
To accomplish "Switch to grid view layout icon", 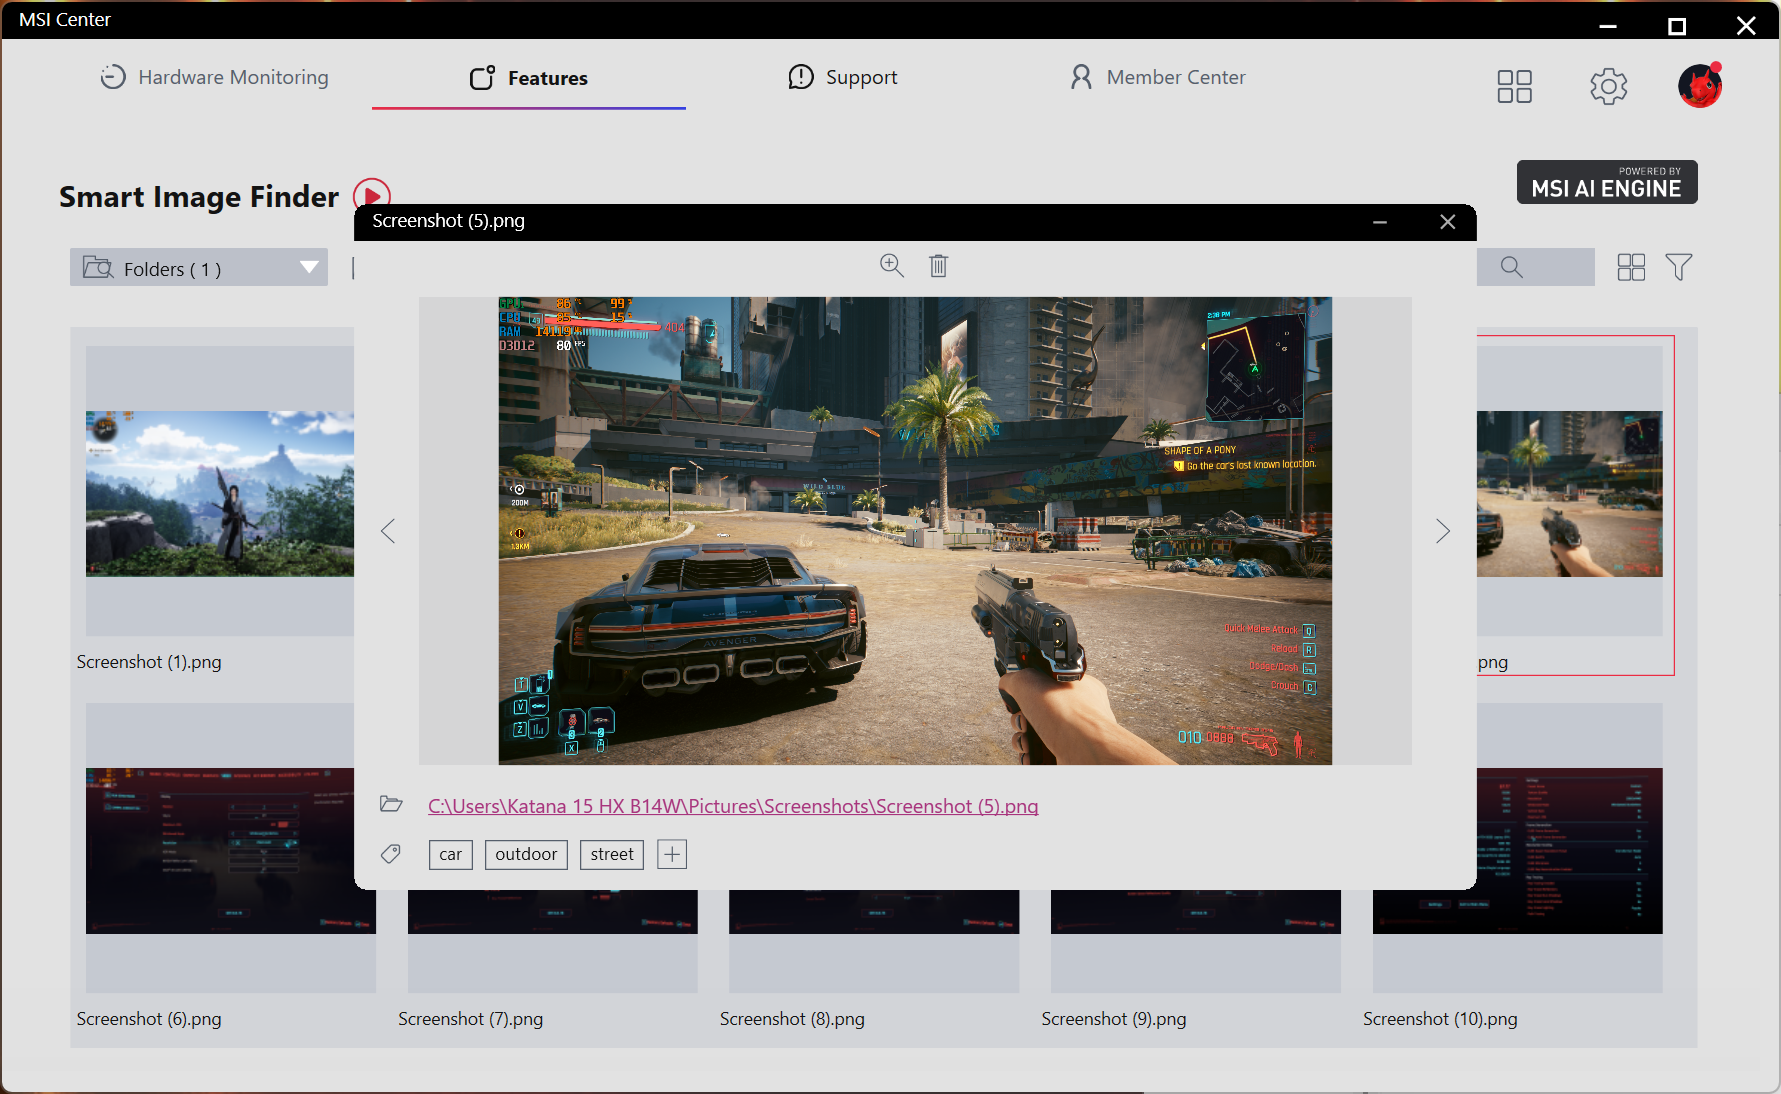I will click(x=1631, y=267).
